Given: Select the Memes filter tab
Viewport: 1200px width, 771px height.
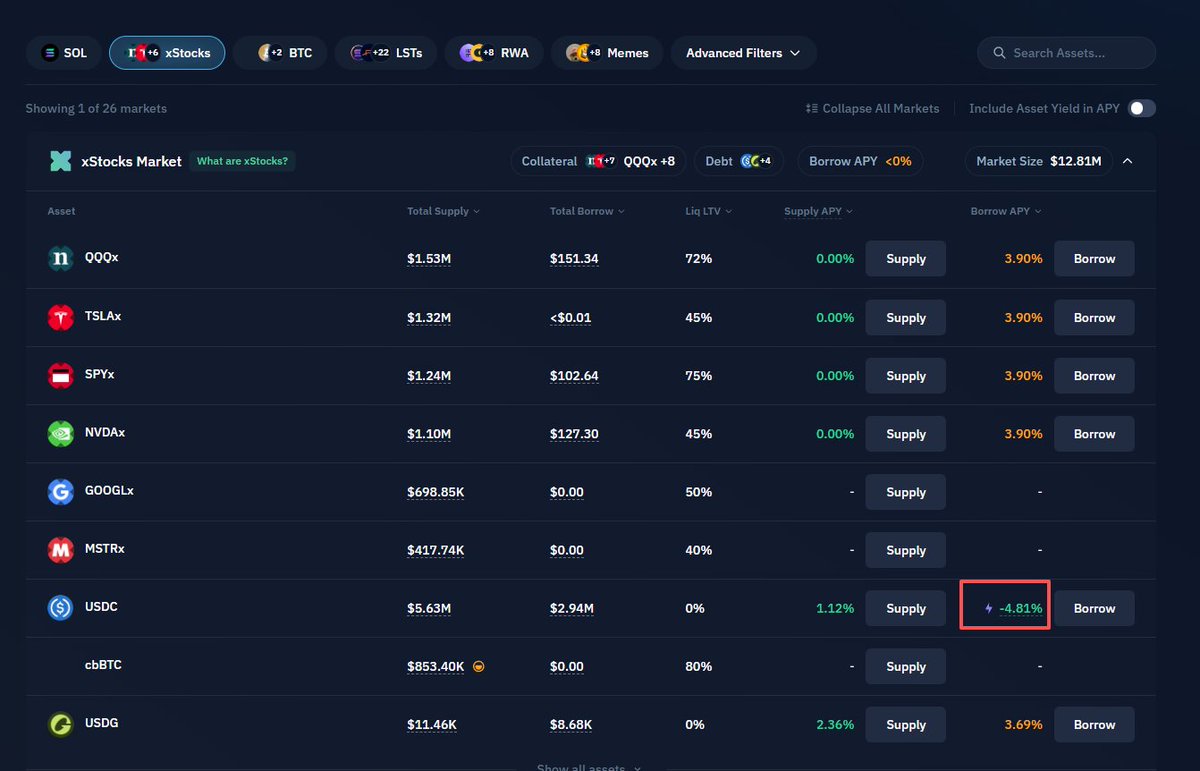Looking at the screenshot, I should click(x=607, y=53).
